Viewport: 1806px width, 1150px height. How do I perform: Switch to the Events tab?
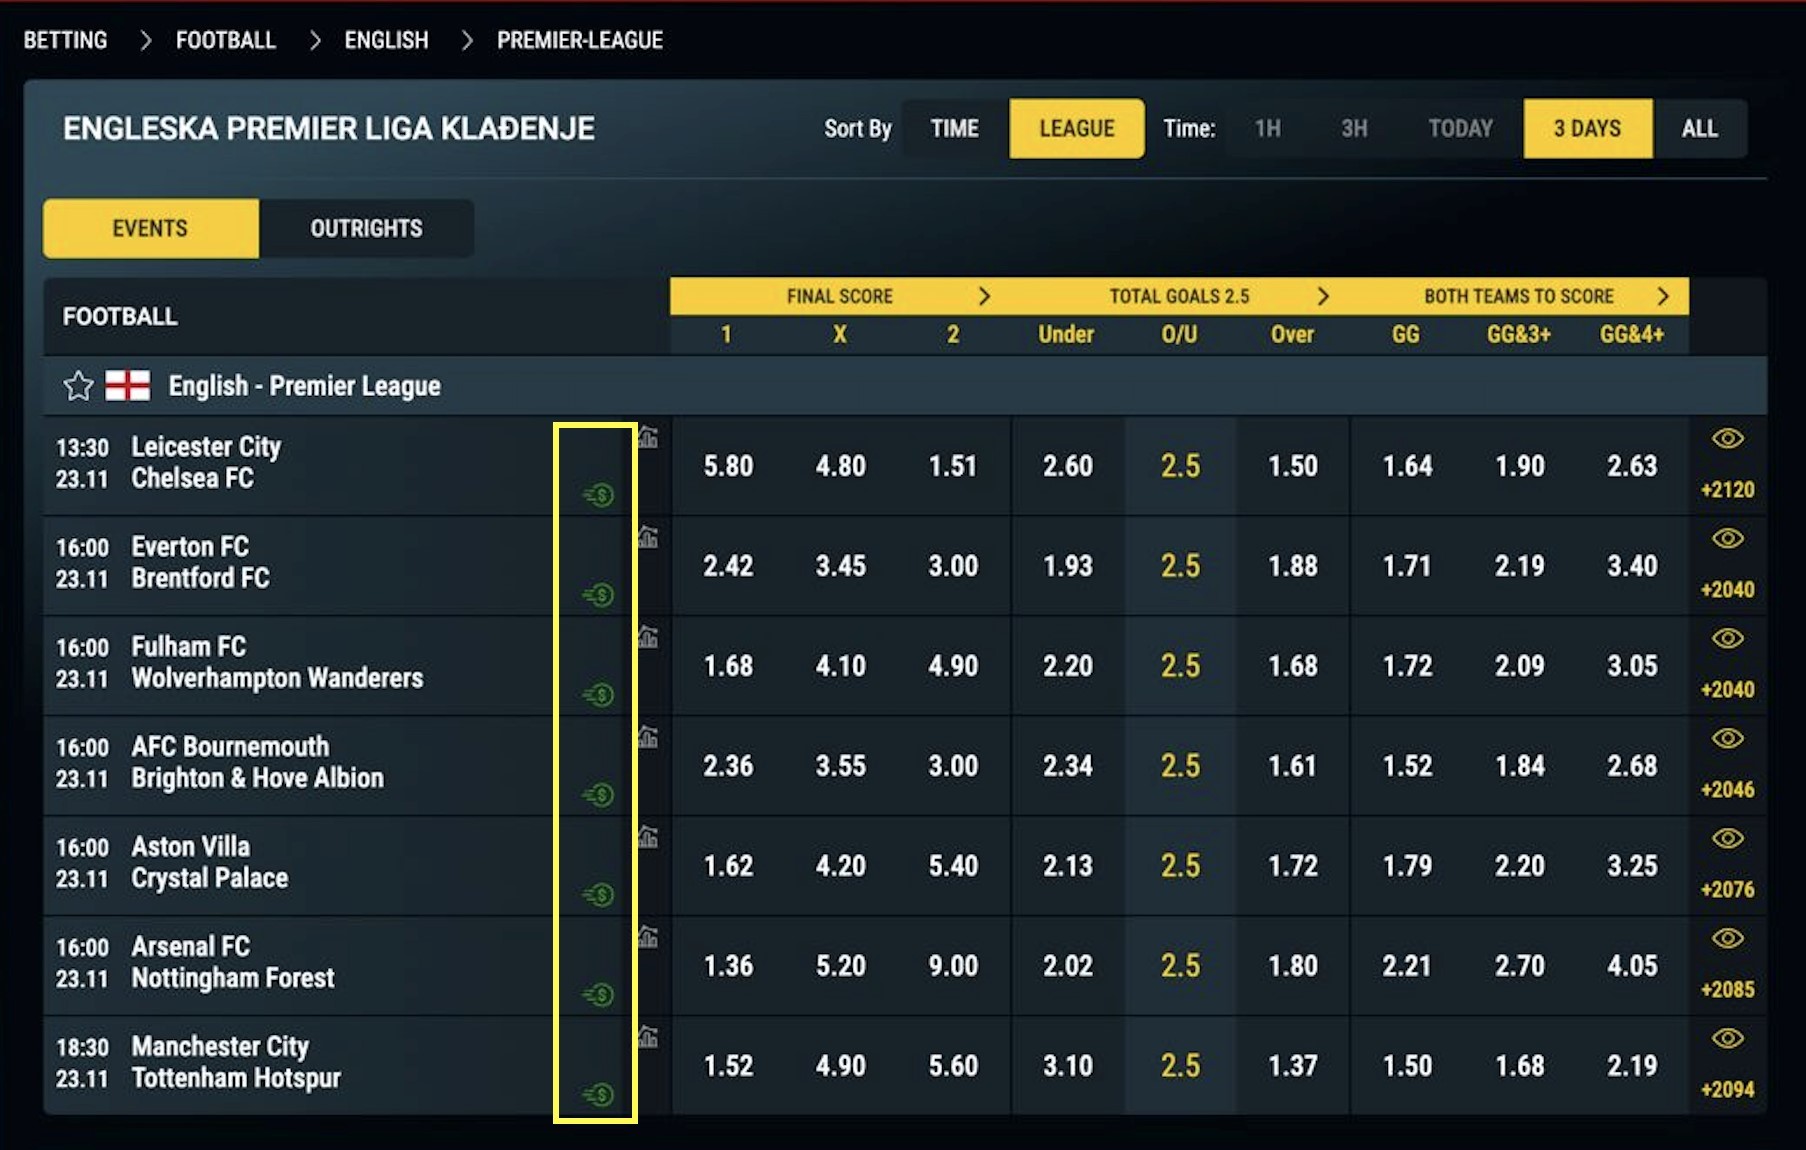point(151,228)
